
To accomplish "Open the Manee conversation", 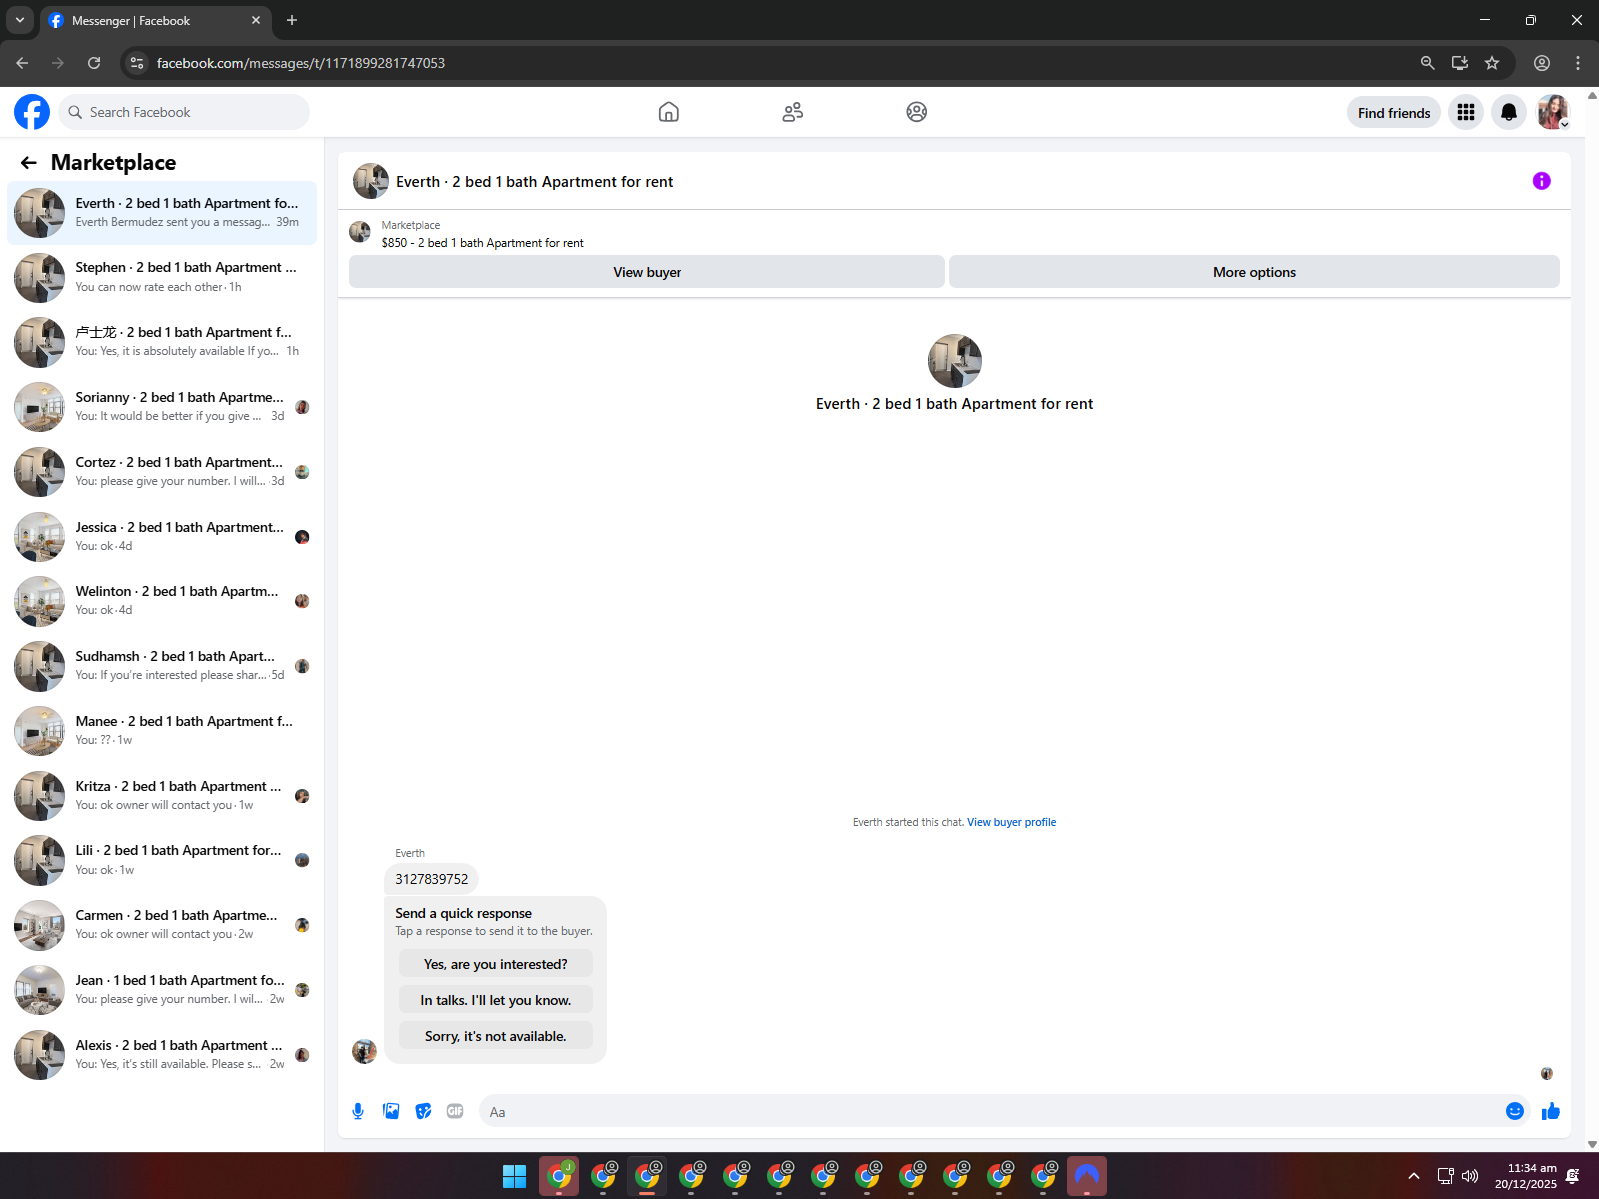I will 162,731.
